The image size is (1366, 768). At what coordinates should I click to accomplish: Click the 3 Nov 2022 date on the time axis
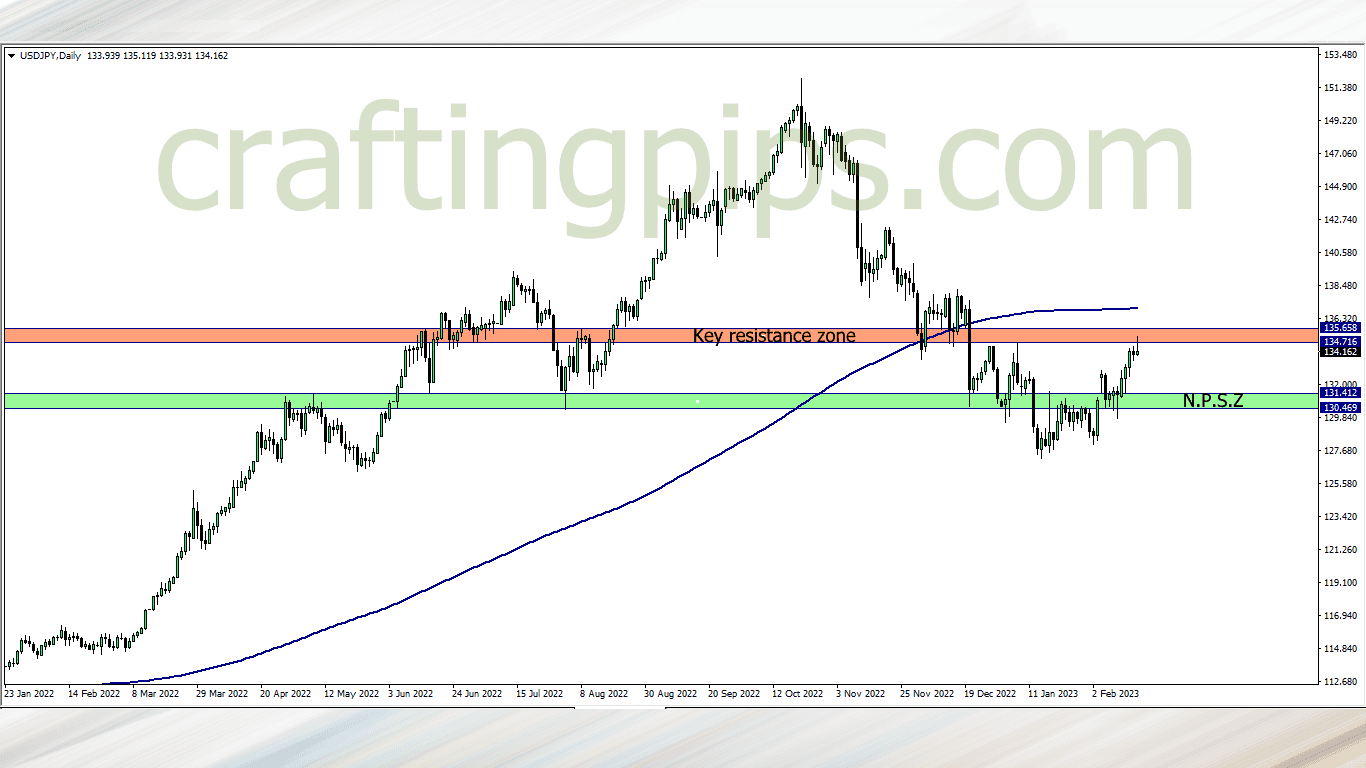tap(861, 693)
